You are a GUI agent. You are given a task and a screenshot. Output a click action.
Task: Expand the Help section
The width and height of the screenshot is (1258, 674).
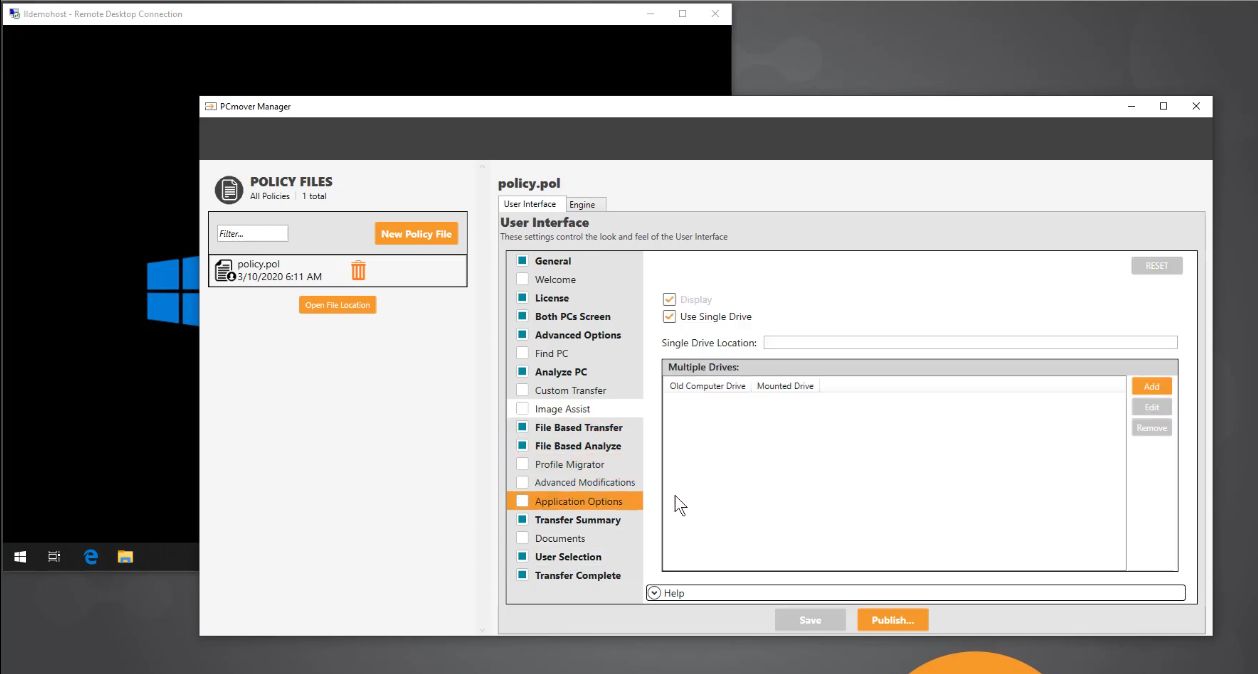tap(654, 593)
